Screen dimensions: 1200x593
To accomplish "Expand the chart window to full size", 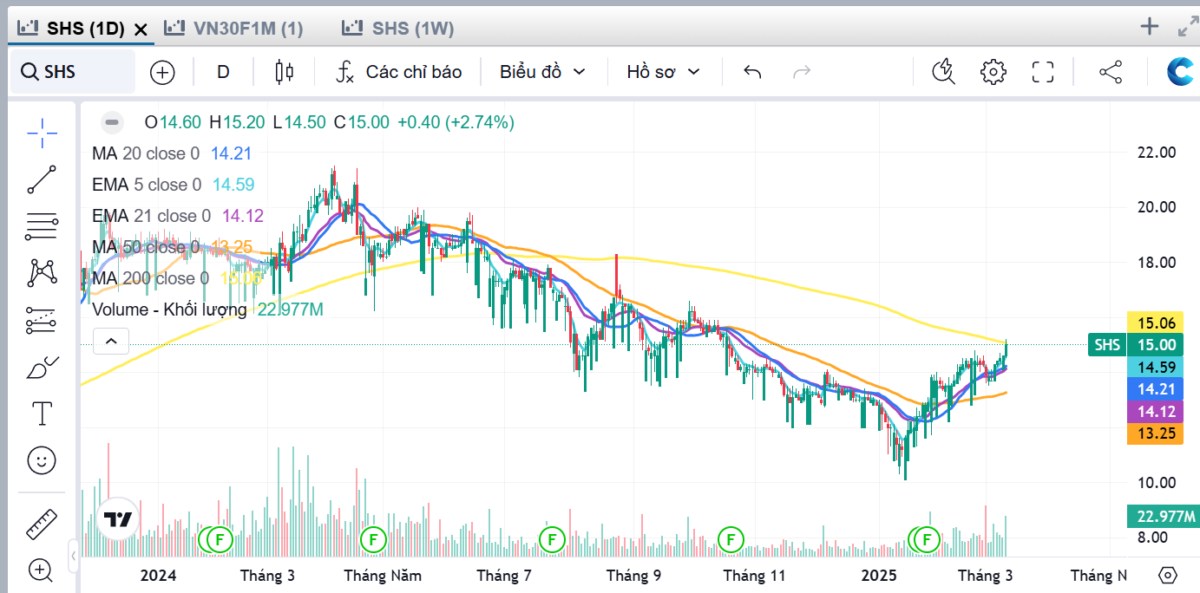I will 1188,27.
